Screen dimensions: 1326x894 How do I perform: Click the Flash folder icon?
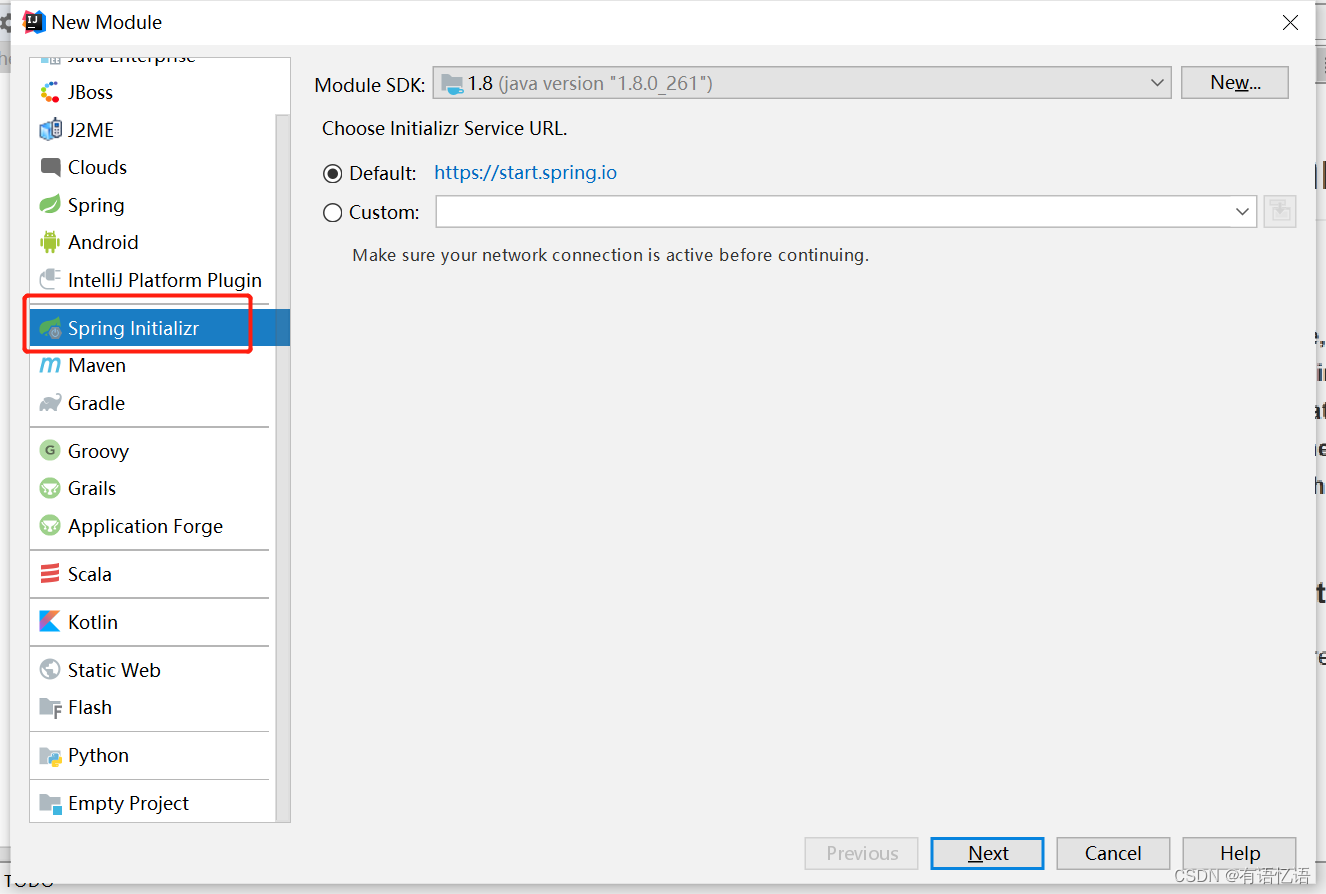50,707
